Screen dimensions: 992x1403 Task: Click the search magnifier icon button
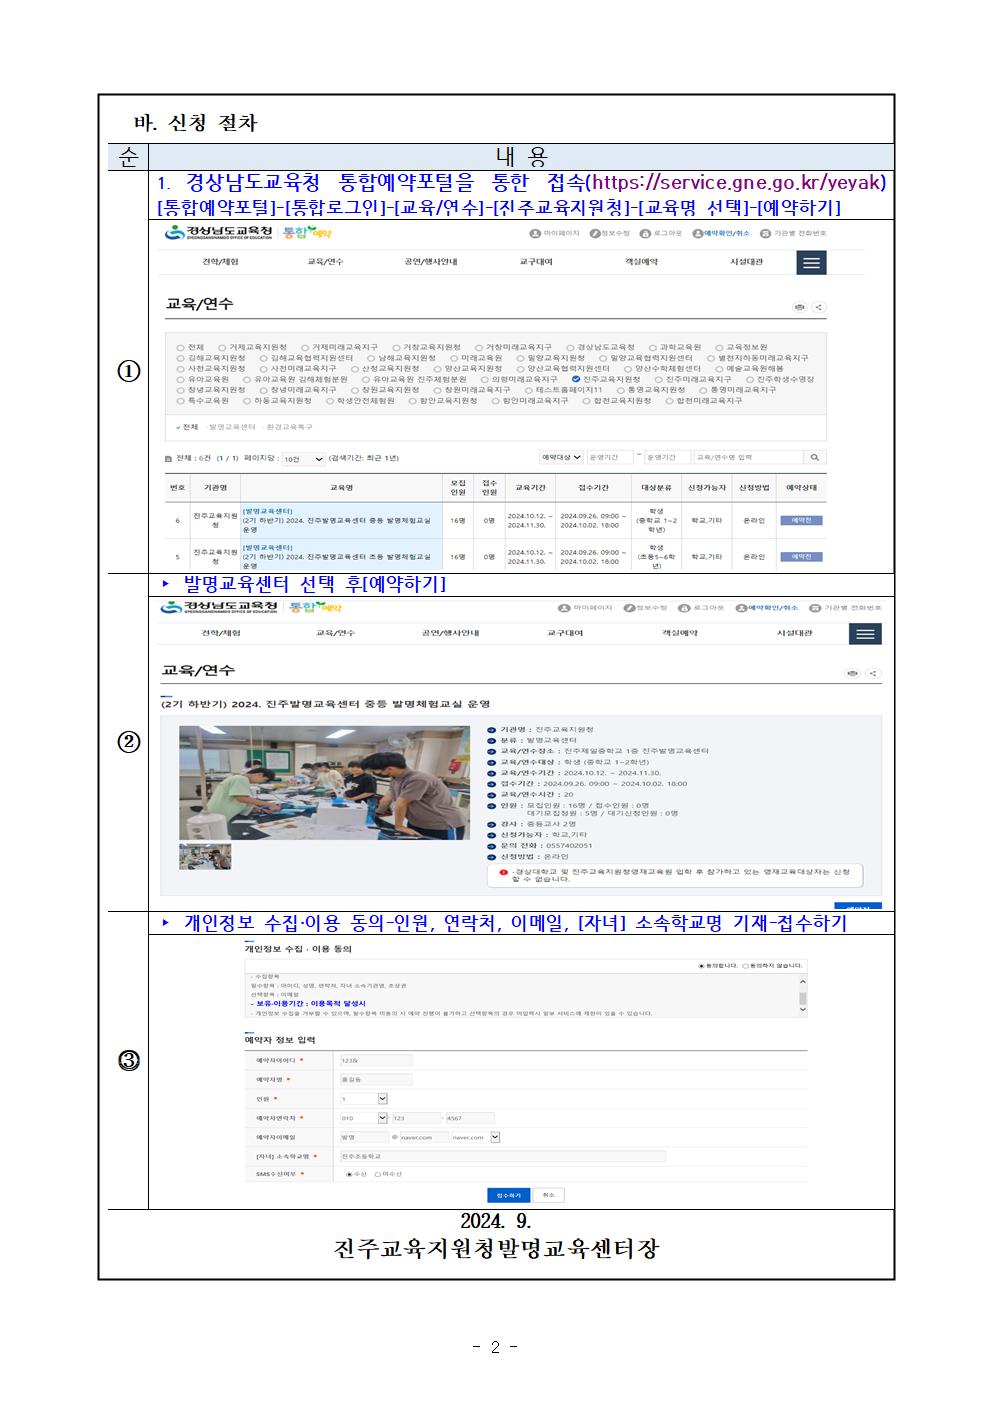pos(815,457)
